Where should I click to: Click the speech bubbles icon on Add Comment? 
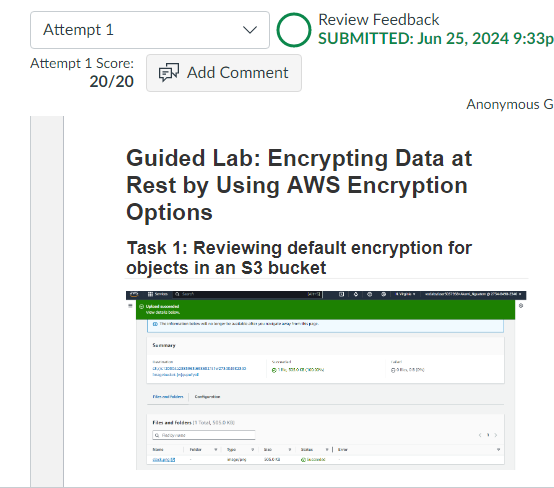(169, 72)
